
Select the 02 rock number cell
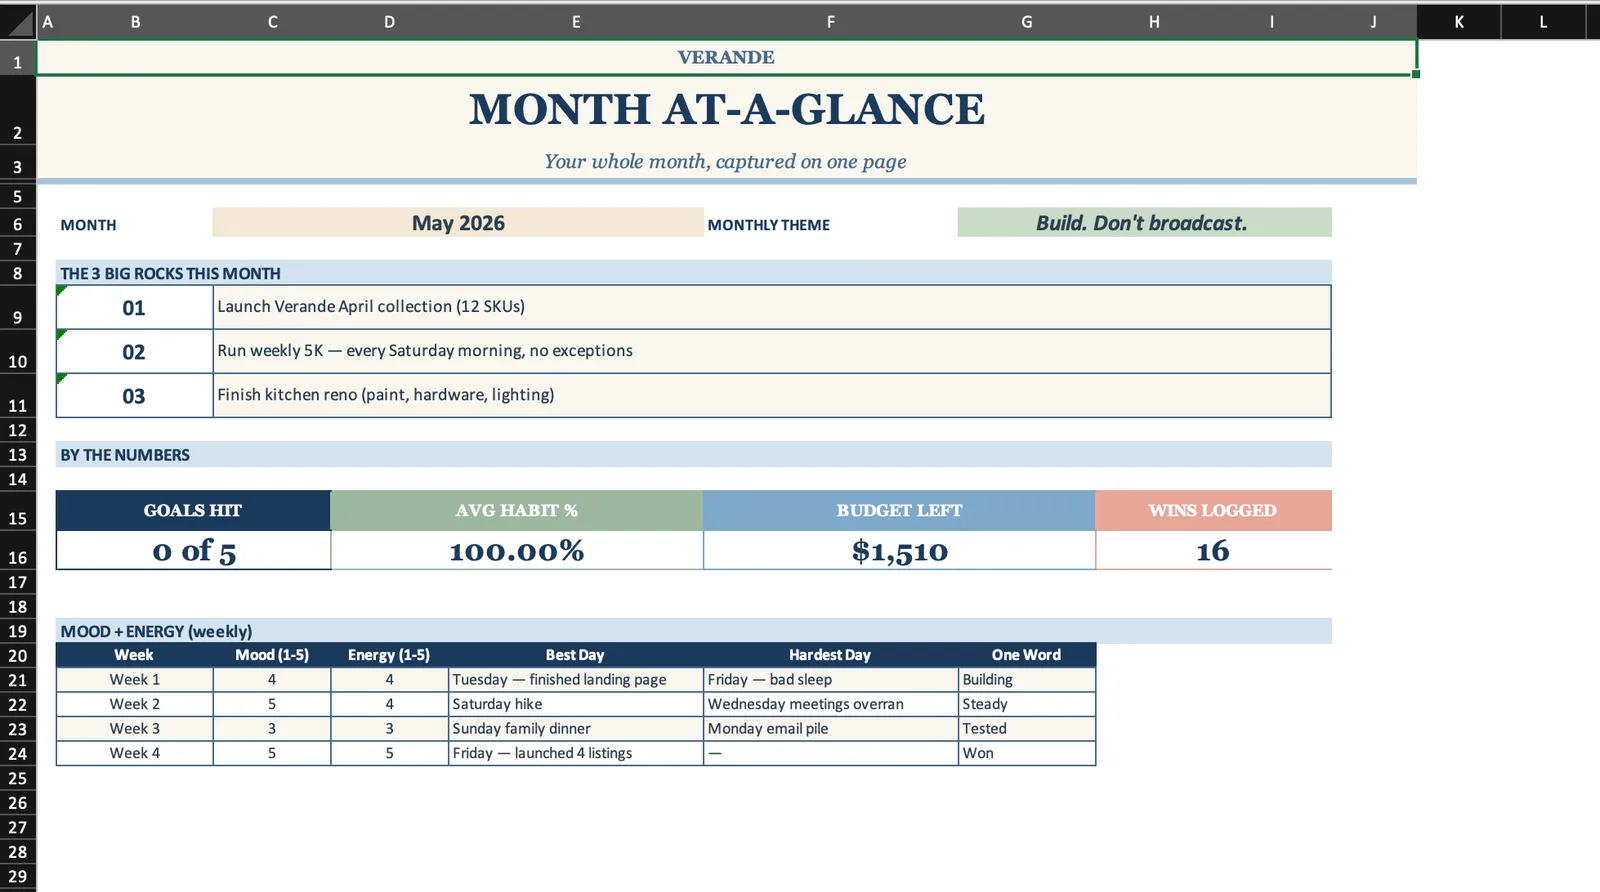pyautogui.click(x=134, y=352)
